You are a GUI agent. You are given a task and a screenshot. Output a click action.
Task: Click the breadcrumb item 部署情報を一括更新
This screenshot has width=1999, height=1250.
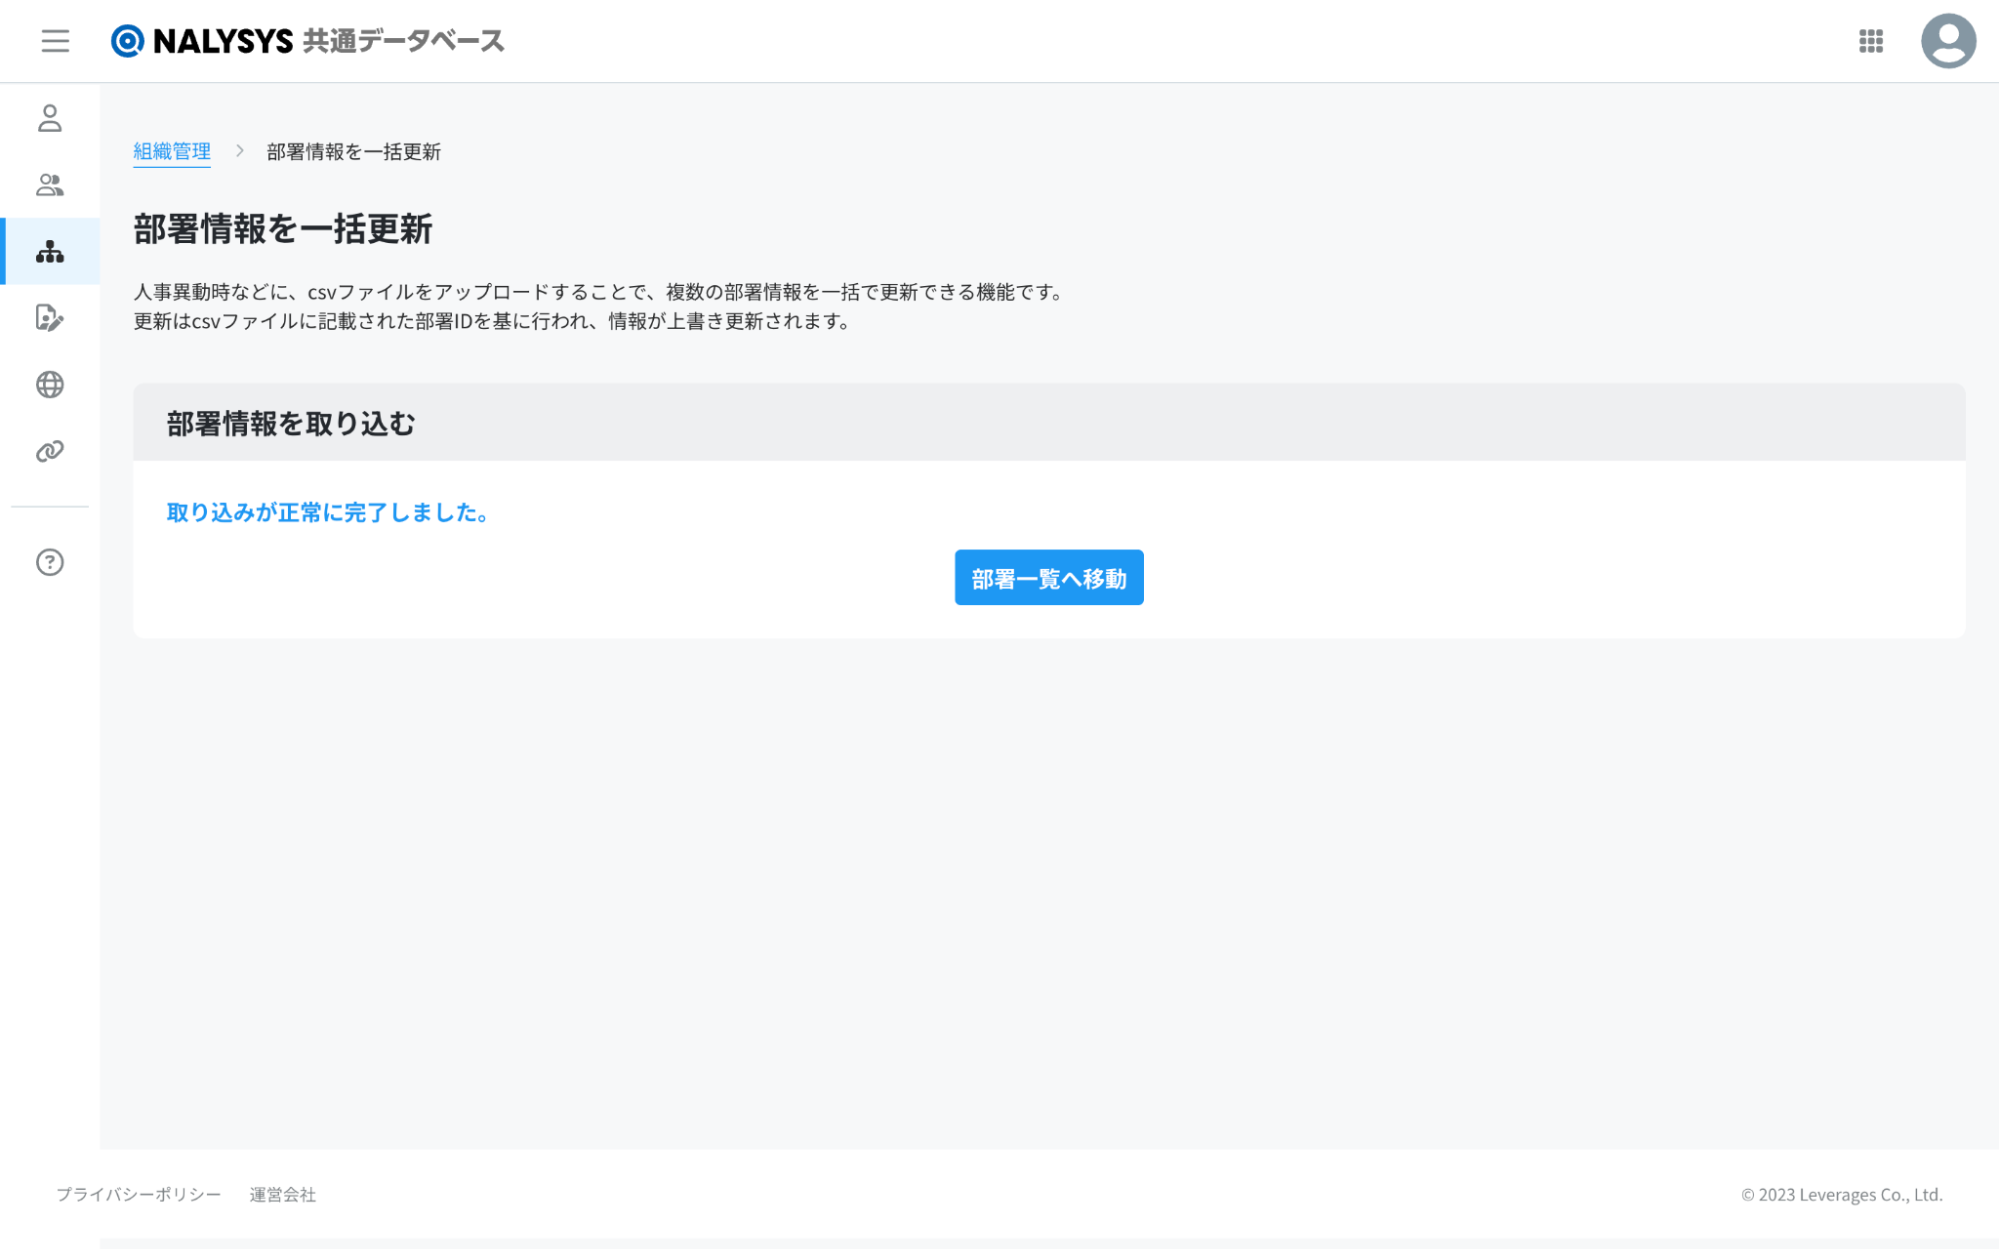pos(353,152)
